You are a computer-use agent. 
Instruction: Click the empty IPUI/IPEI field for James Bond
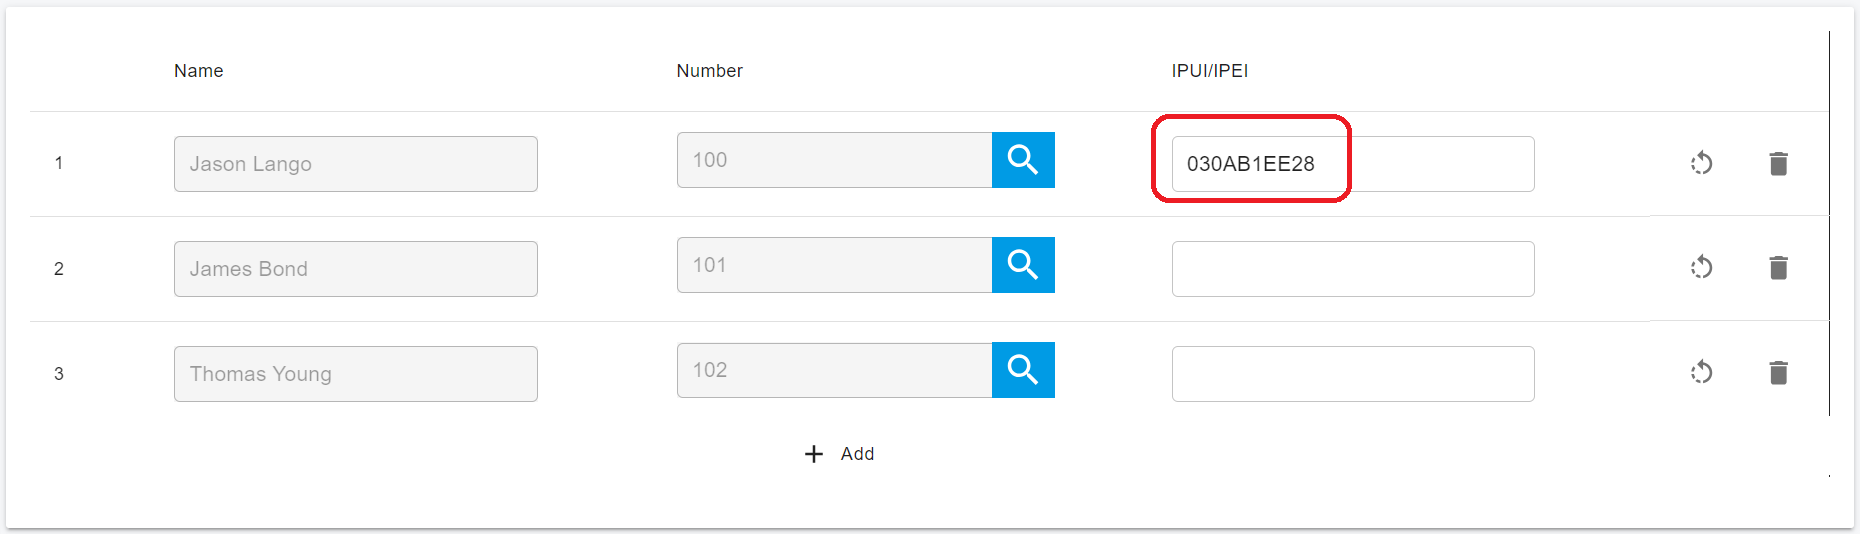click(1352, 269)
